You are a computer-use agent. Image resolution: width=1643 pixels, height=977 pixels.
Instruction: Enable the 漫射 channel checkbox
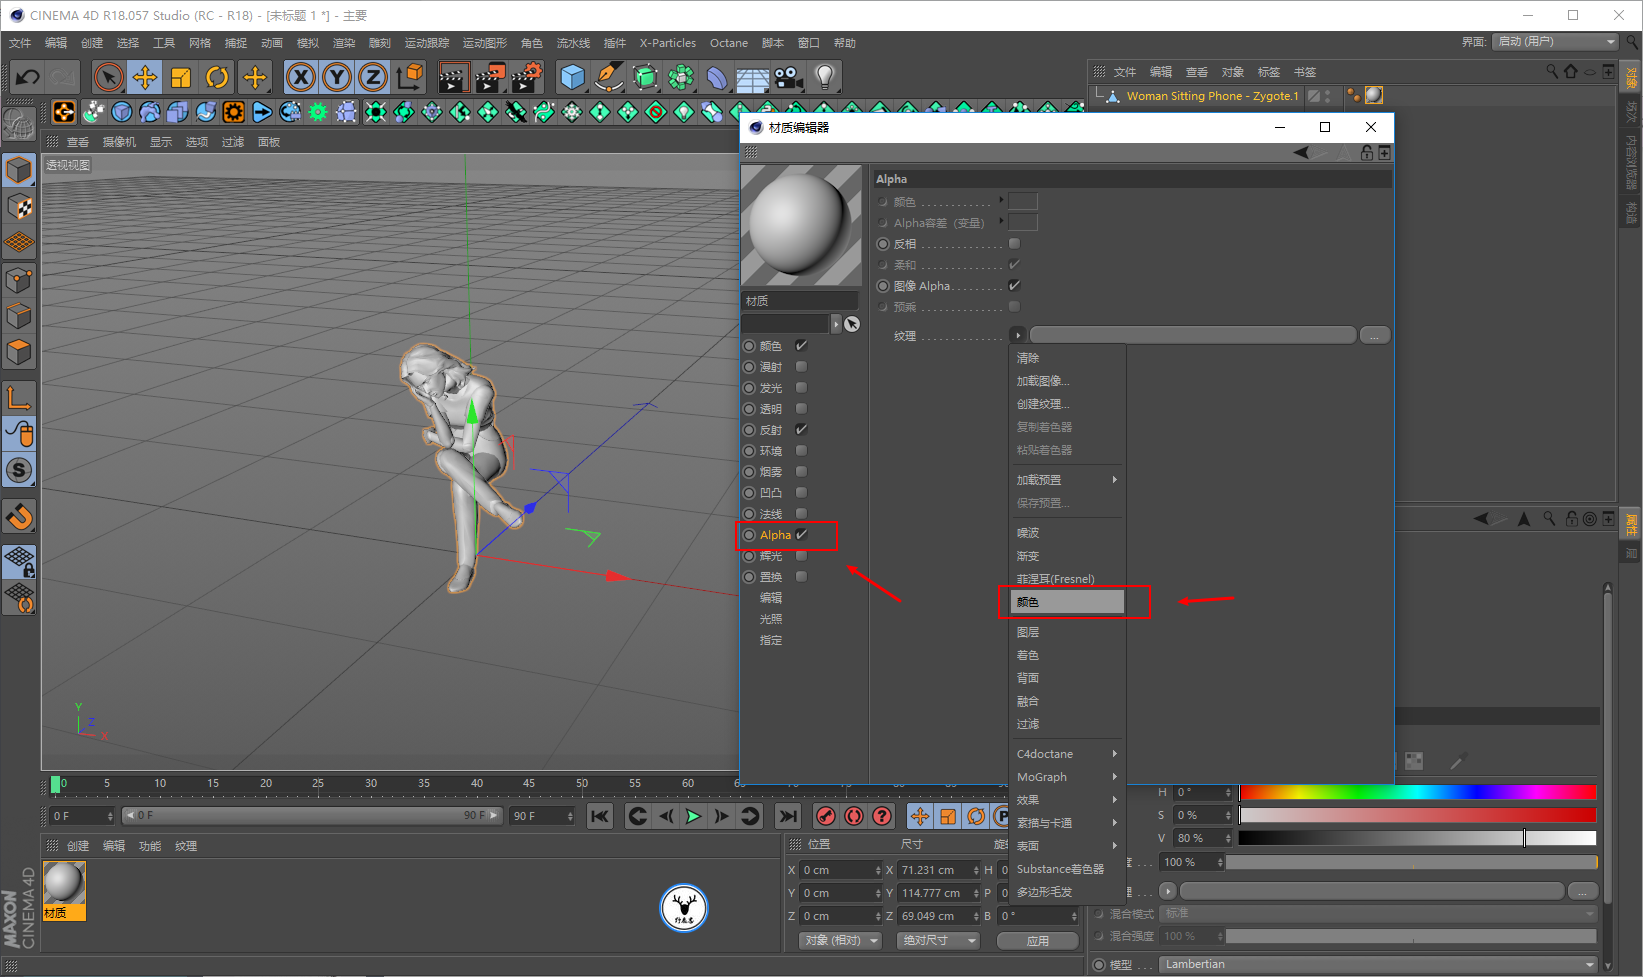click(x=801, y=367)
